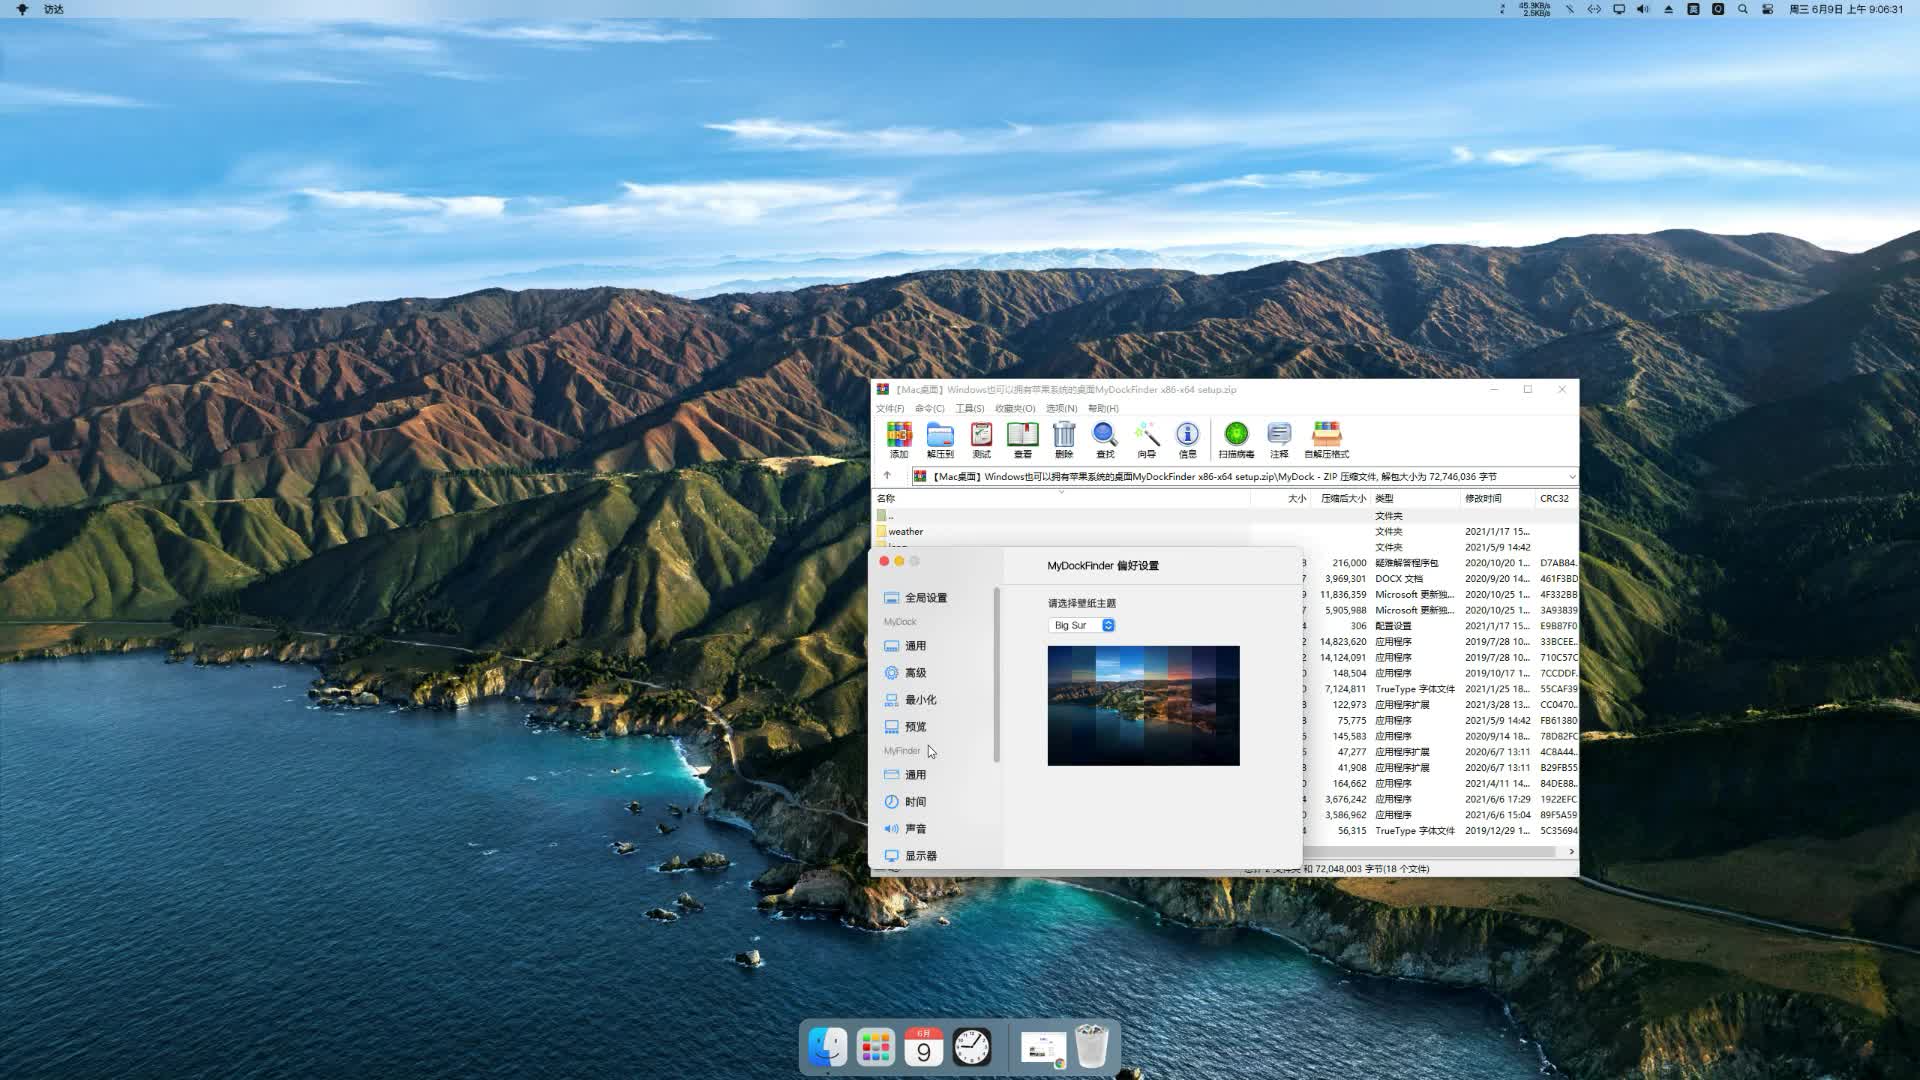Viewport: 1920px width, 1080px height.
Task: Click the 测试 (Test) toolbar icon
Action: pos(981,439)
